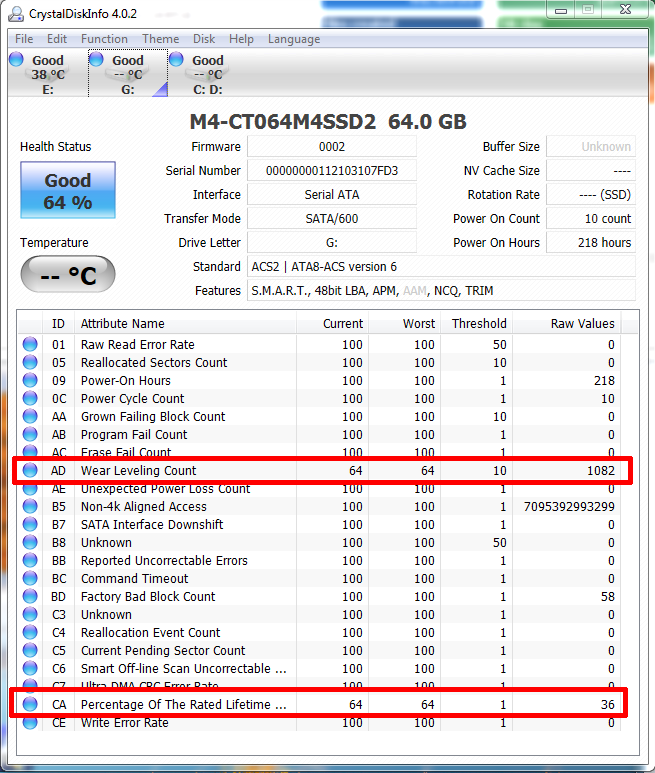Click the status orb for Grown Failing Block Count
655x773 pixels.
point(30,416)
